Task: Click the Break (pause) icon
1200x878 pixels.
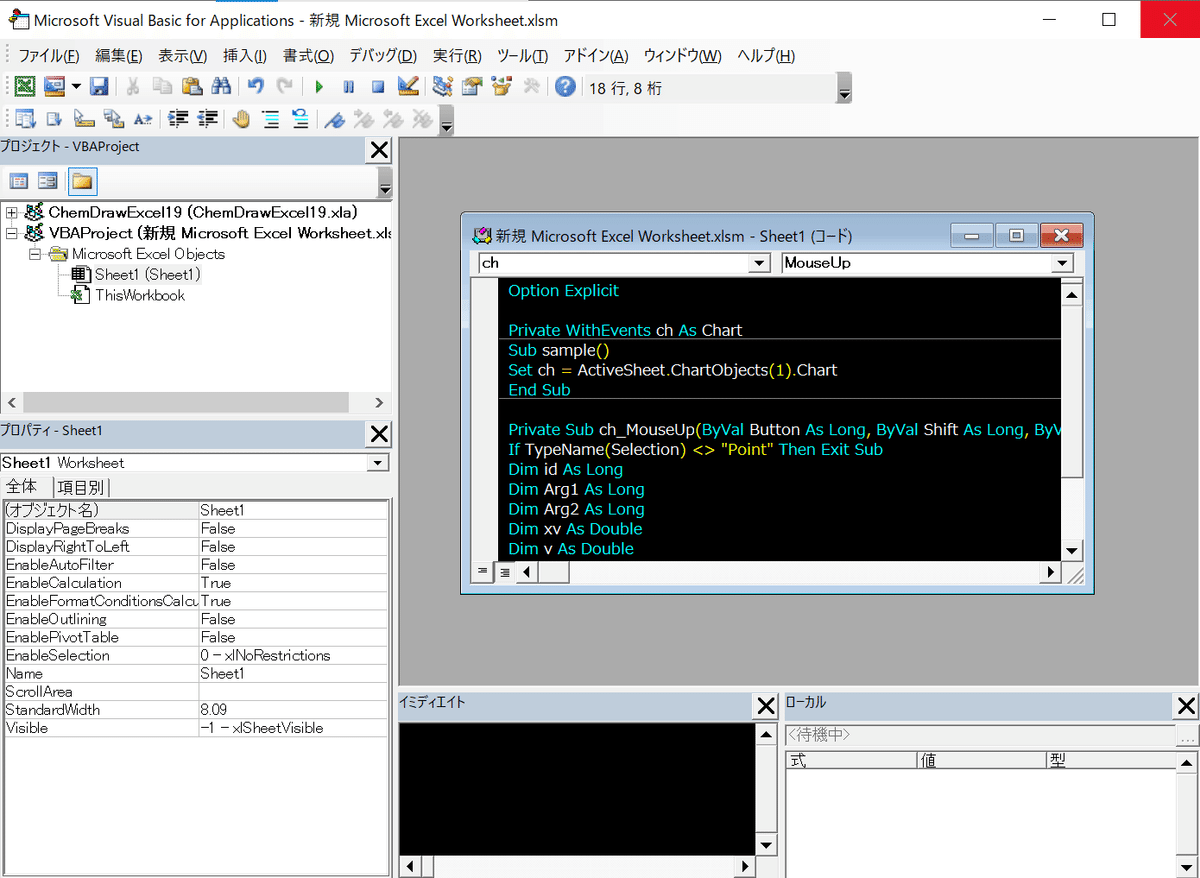Action: [x=348, y=87]
